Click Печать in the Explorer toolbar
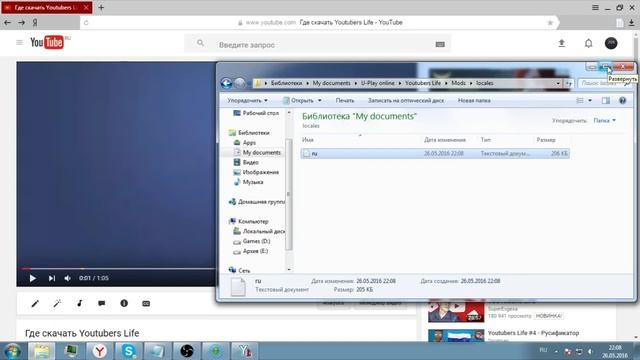The height and width of the screenshot is (360, 640). click(x=345, y=100)
